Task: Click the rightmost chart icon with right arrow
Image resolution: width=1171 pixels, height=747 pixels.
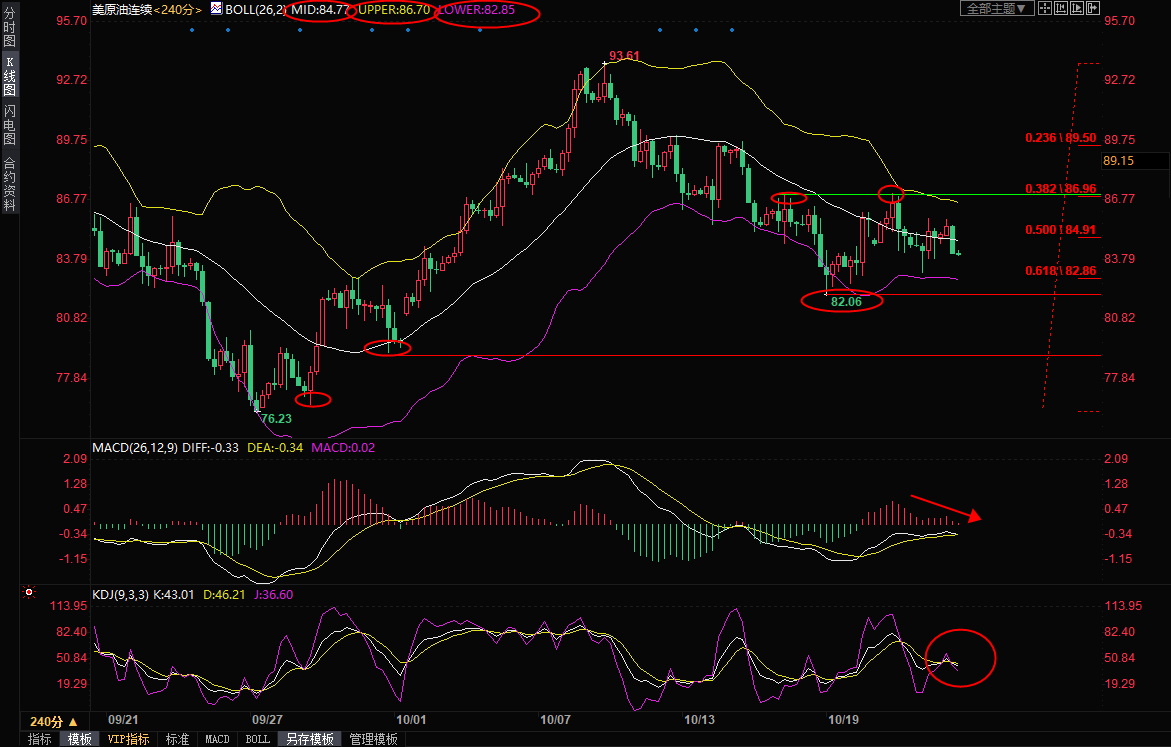Action: 1092,8
